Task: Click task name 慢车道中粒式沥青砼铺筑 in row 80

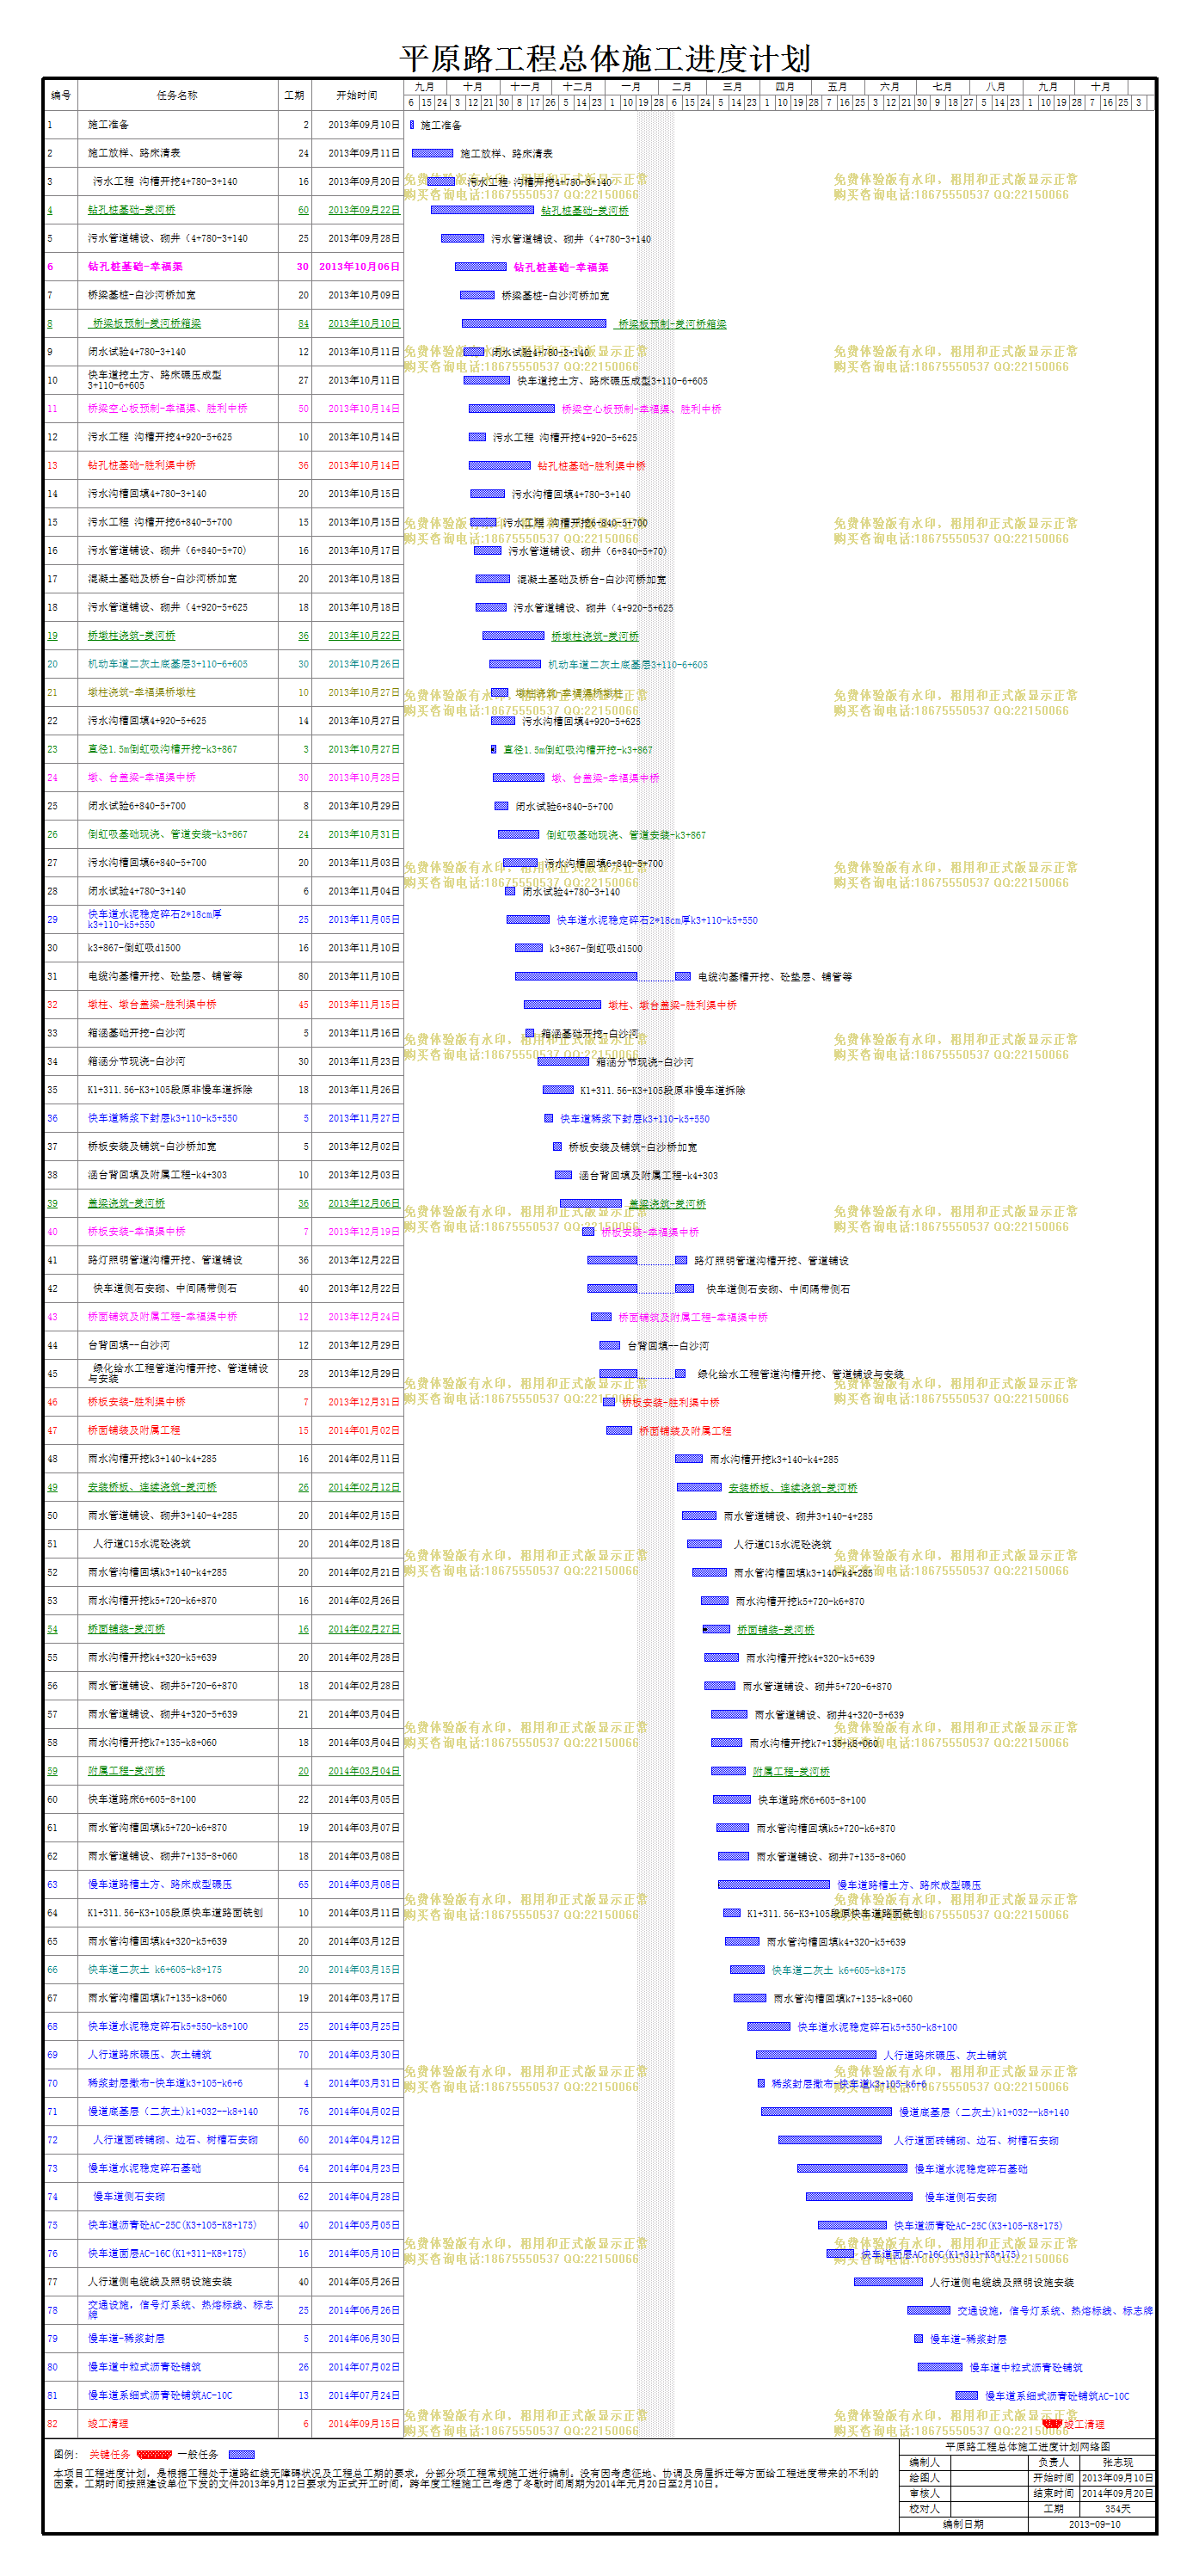Action: (144, 2367)
